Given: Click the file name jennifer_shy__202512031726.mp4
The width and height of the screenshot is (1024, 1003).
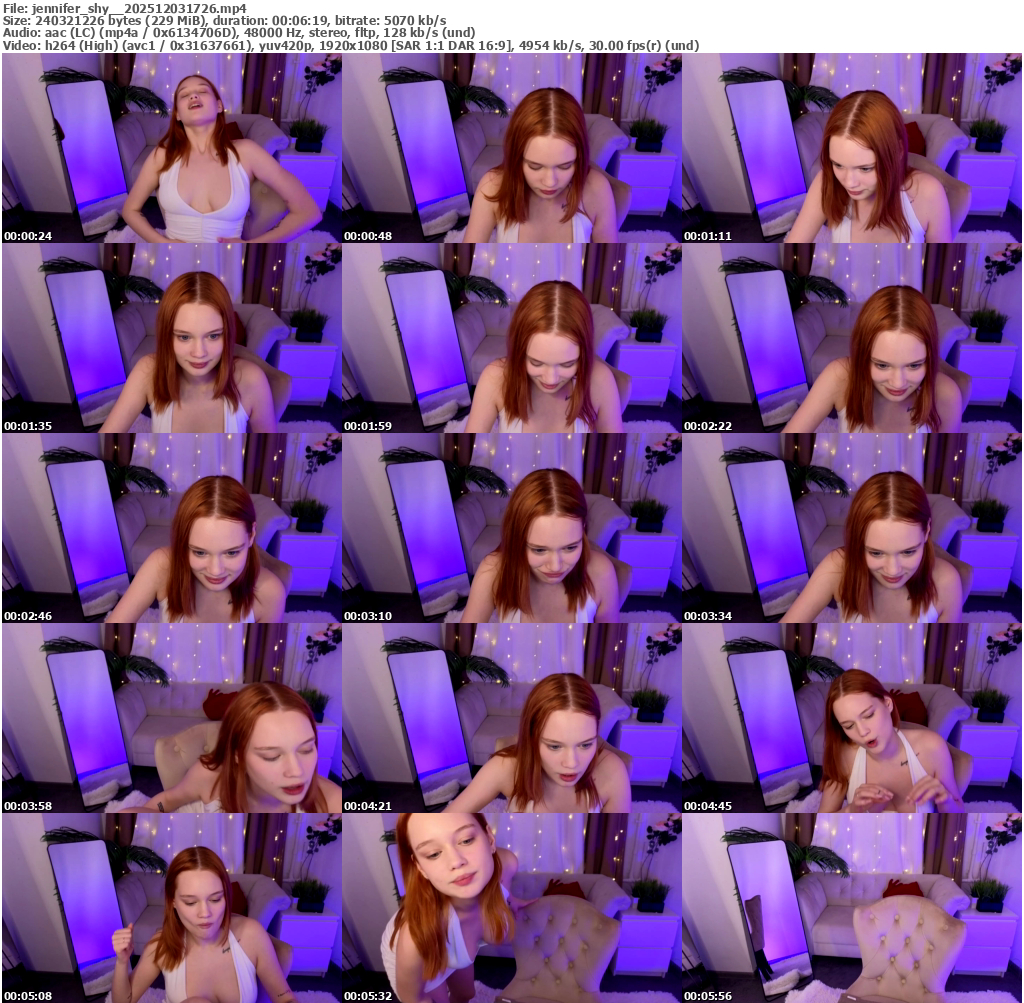Looking at the screenshot, I should tap(139, 8).
